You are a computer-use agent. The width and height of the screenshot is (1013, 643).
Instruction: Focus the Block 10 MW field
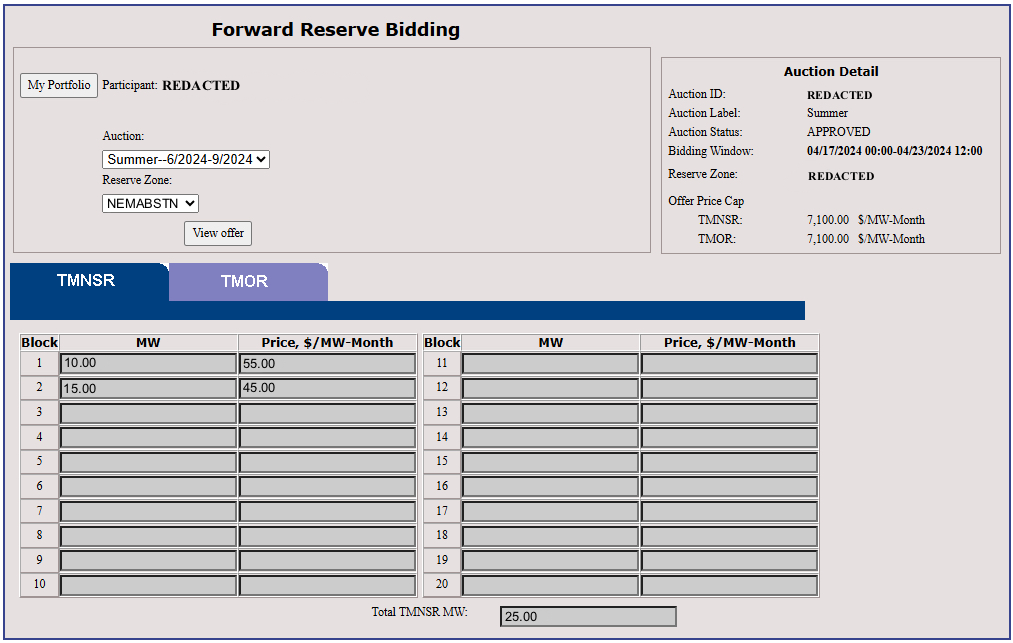coord(148,585)
